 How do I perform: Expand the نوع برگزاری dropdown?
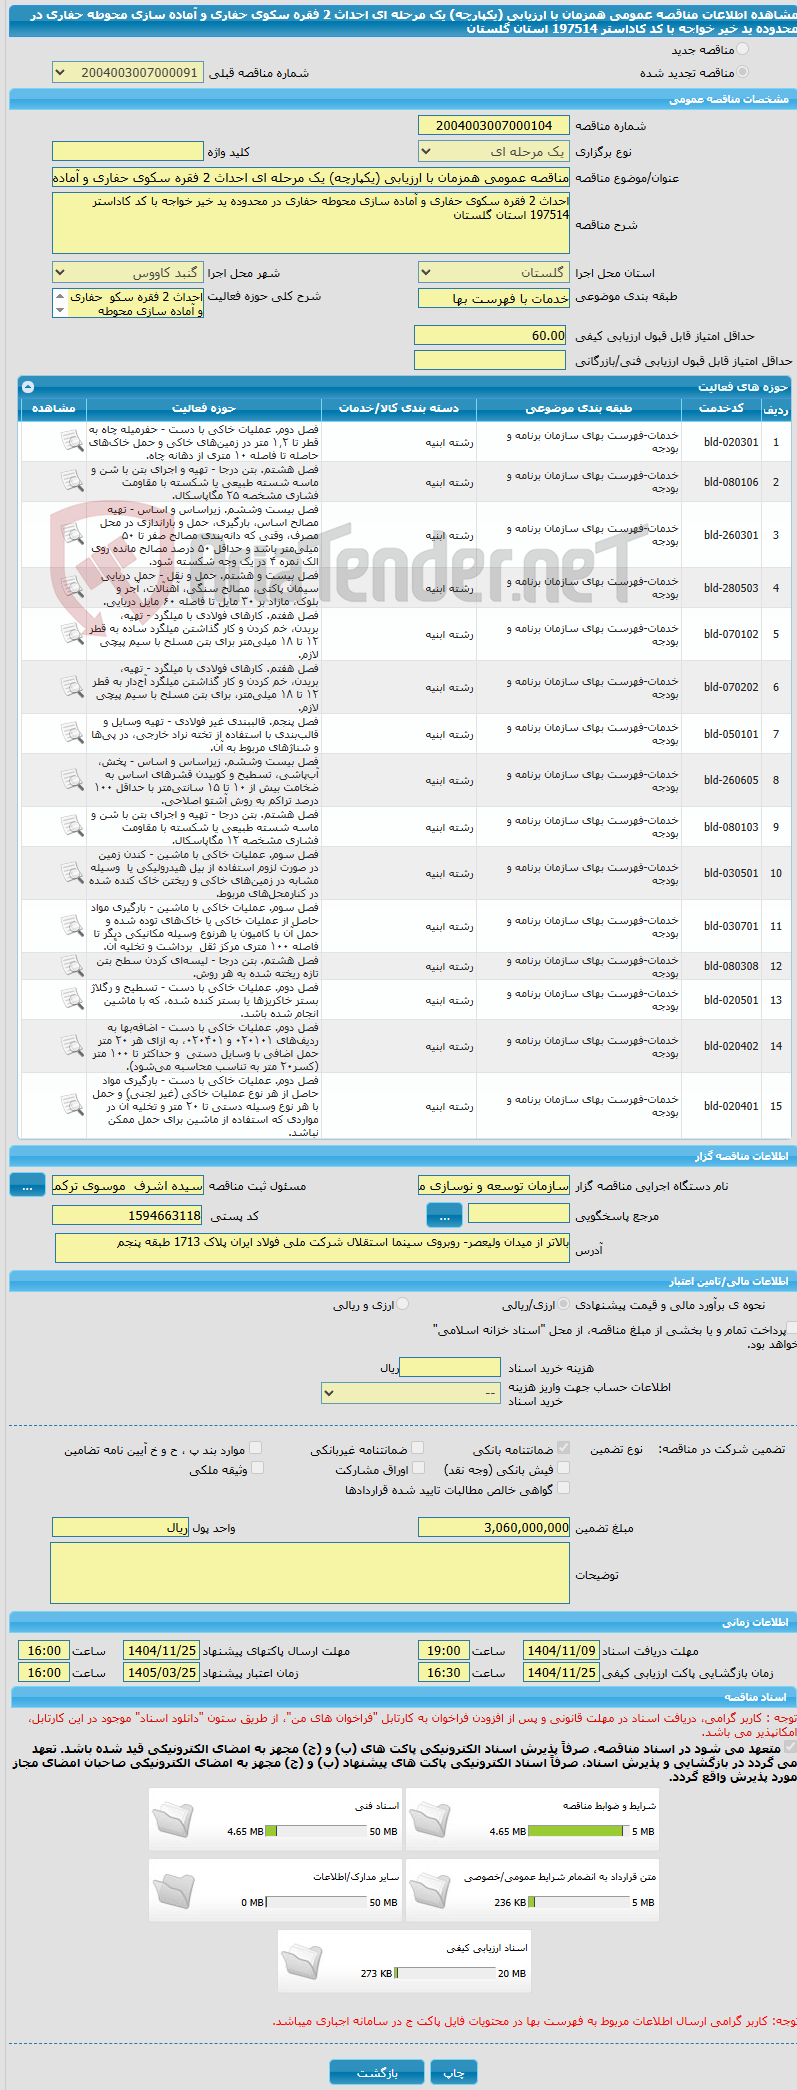pyautogui.click(x=494, y=152)
